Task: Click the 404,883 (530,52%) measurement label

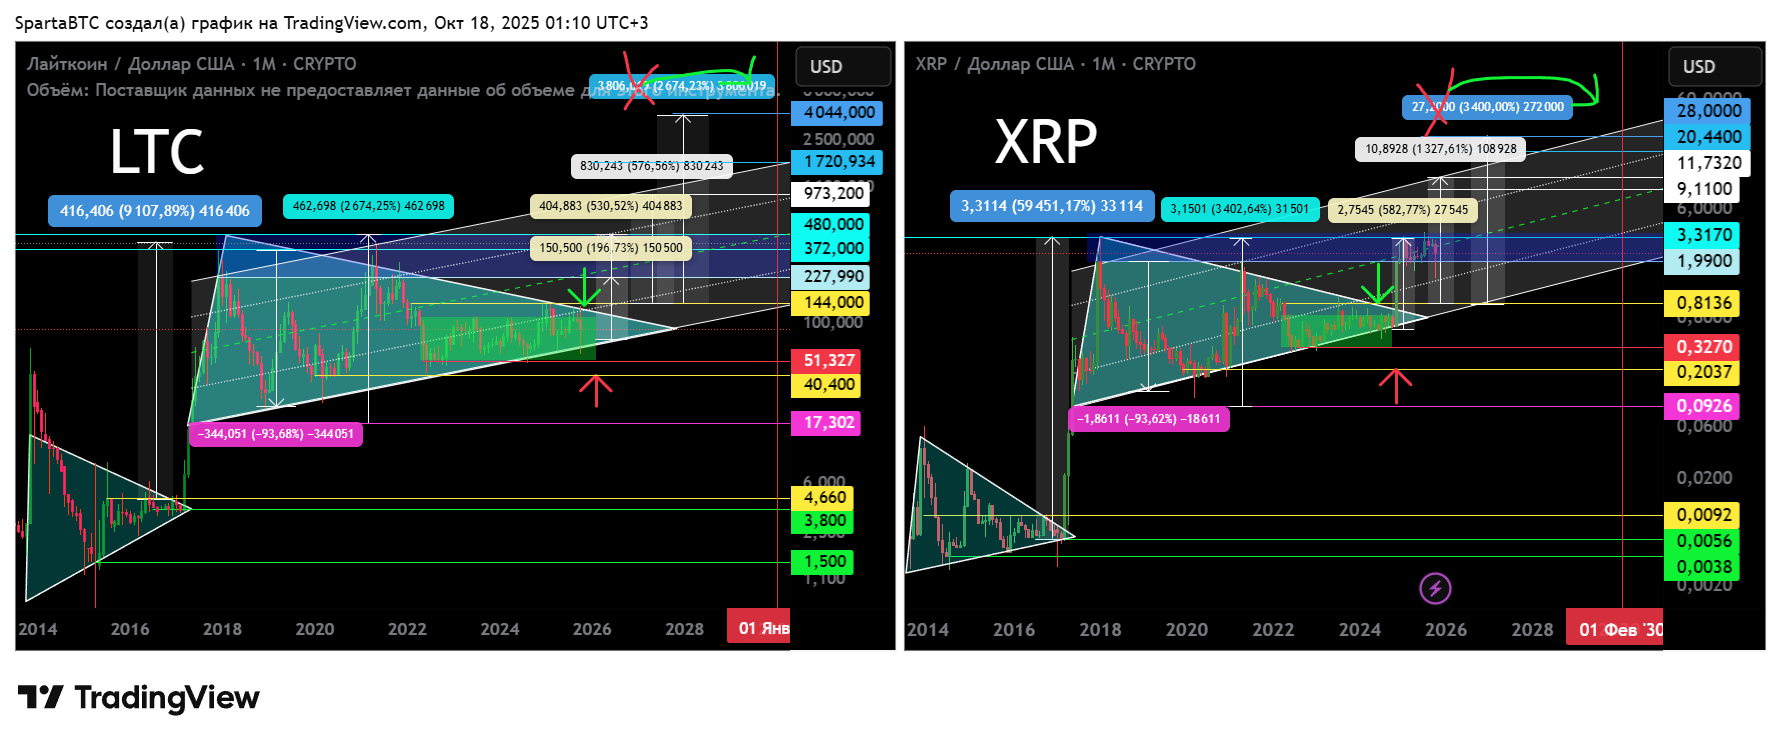Action: 610,206
